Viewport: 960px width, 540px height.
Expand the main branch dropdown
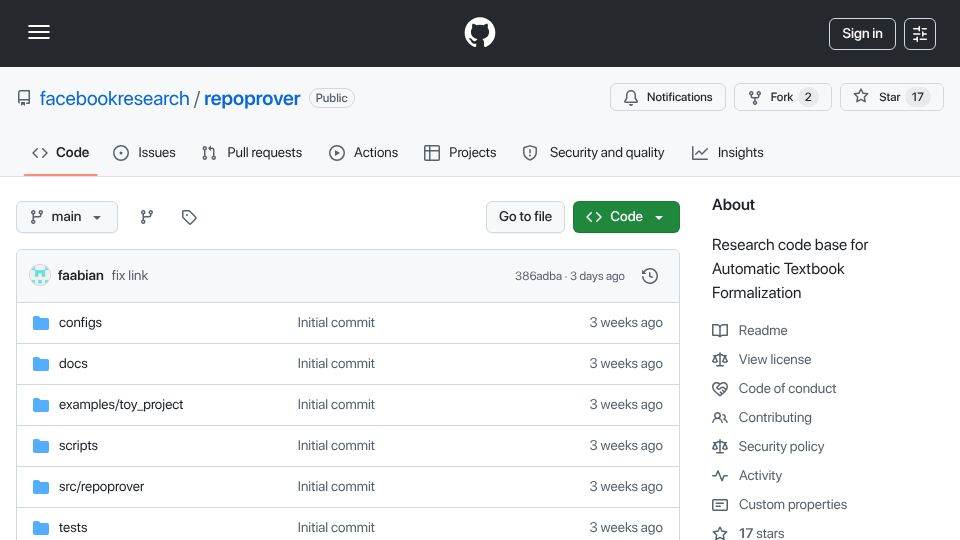(x=67, y=217)
